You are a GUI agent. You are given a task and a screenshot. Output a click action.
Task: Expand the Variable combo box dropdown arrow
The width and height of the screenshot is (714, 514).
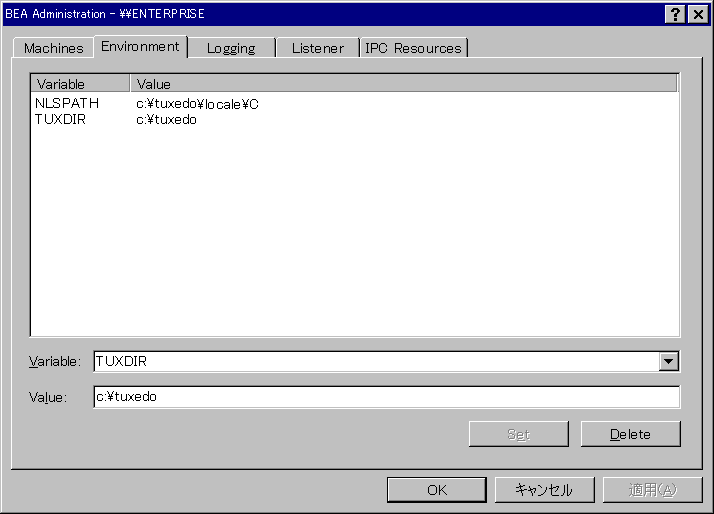pyautogui.click(x=668, y=361)
